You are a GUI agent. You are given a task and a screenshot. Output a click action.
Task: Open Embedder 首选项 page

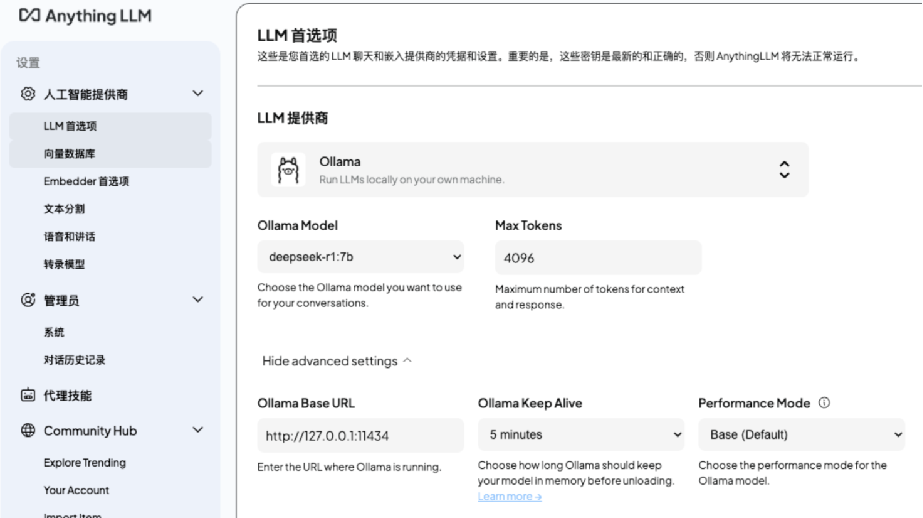coord(86,181)
